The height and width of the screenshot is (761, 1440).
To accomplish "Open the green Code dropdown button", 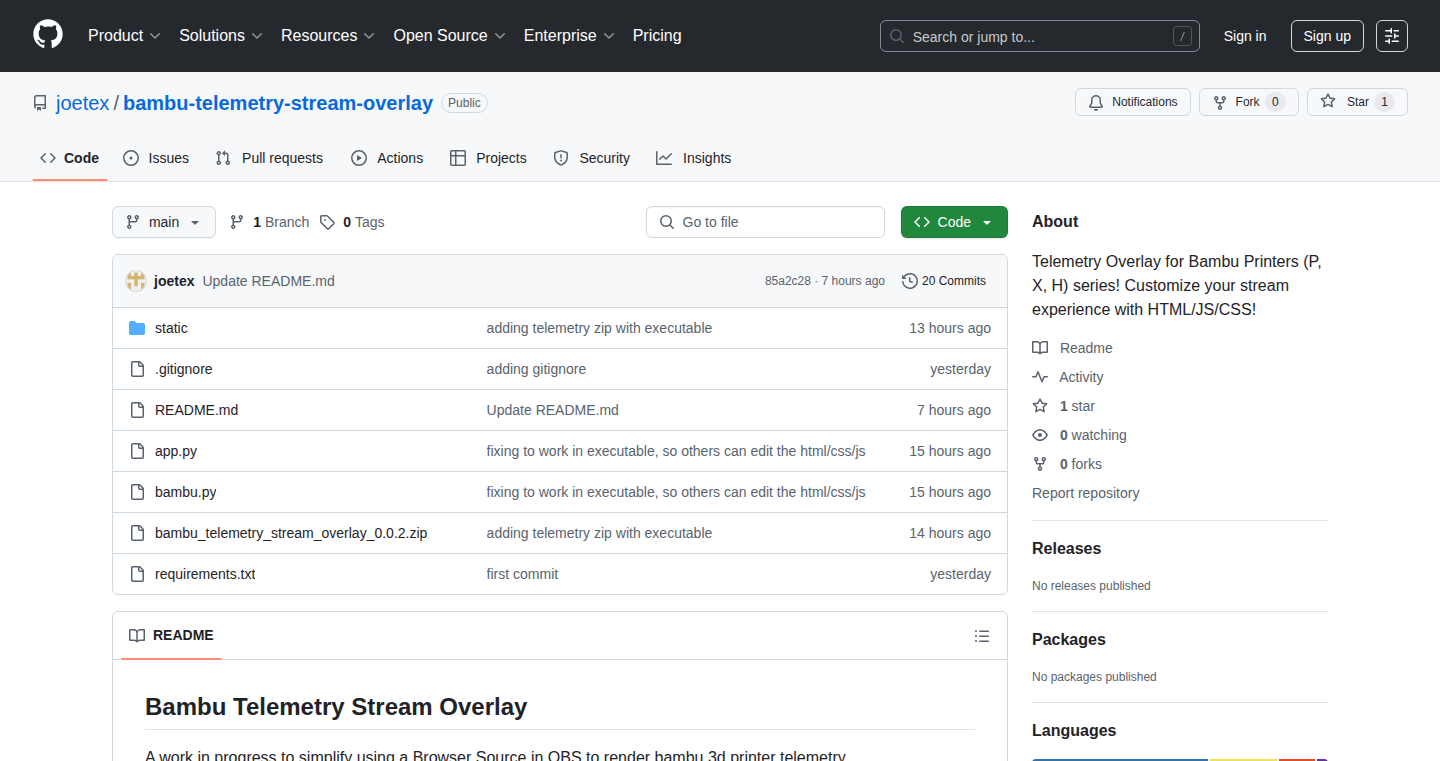I will point(954,222).
